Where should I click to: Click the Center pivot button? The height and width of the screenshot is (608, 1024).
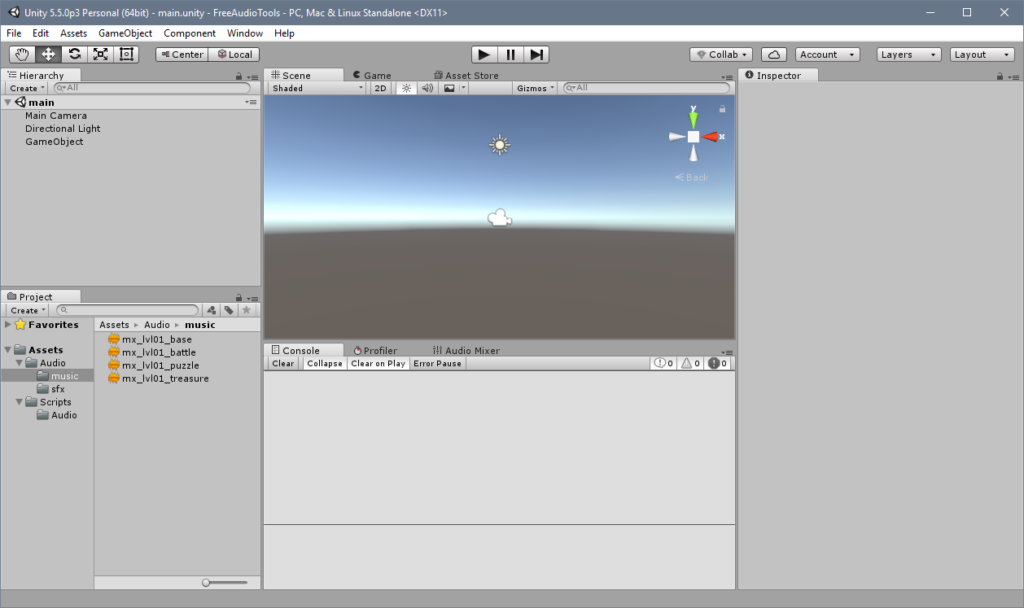click(181, 54)
